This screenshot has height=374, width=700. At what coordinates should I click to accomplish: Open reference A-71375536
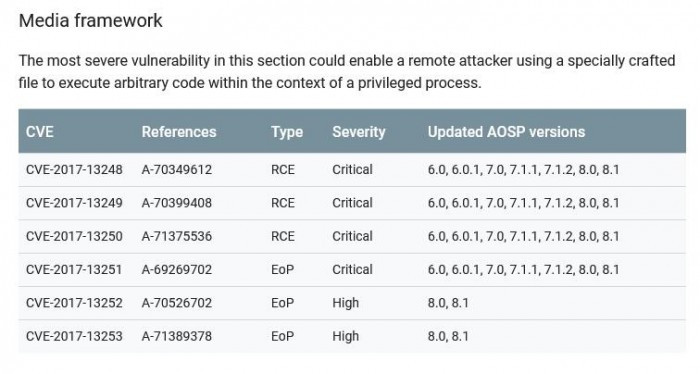click(177, 236)
